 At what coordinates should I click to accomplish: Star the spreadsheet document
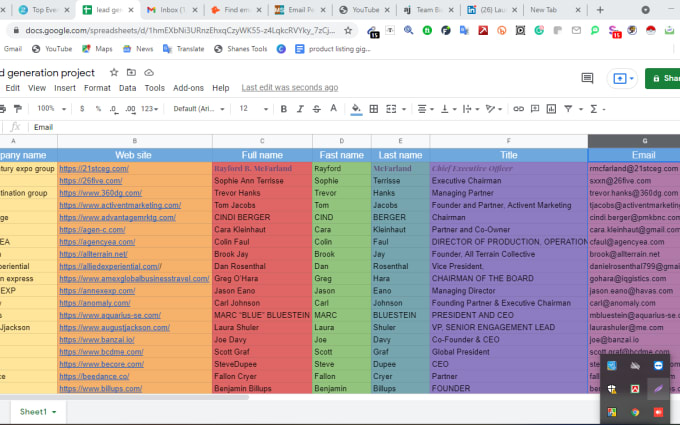coord(114,72)
